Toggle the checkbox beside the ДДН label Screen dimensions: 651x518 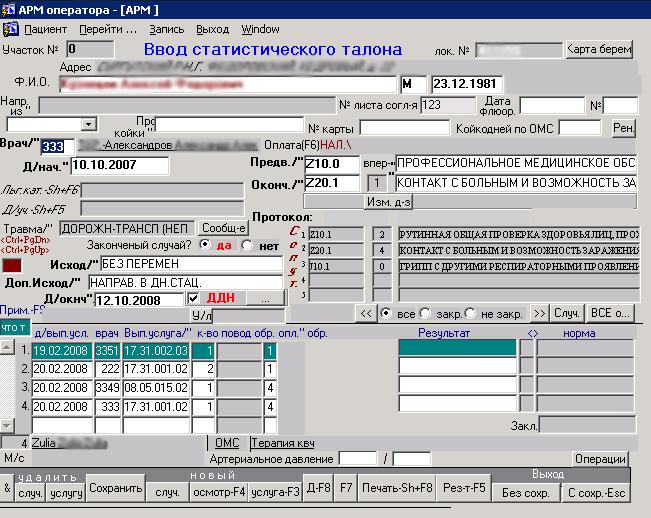(x=194, y=299)
